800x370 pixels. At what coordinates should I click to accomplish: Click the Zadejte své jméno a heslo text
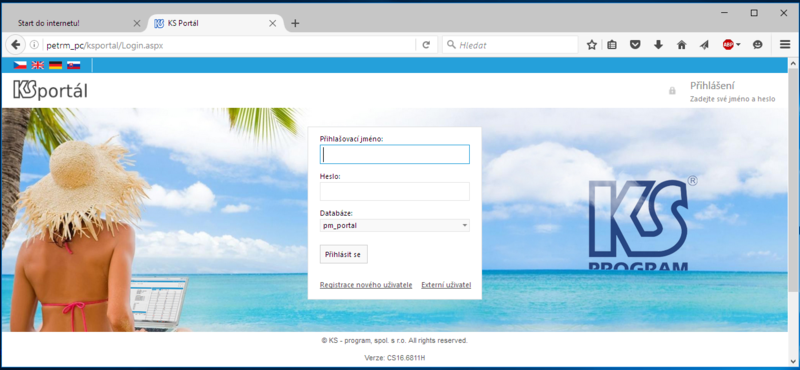click(733, 99)
